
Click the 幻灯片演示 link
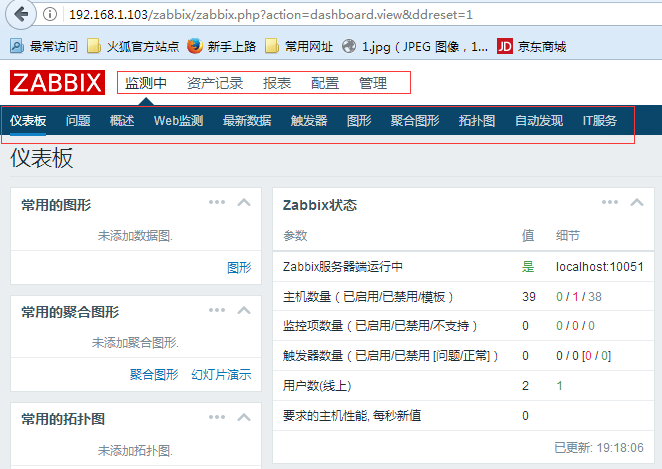[x=221, y=374]
